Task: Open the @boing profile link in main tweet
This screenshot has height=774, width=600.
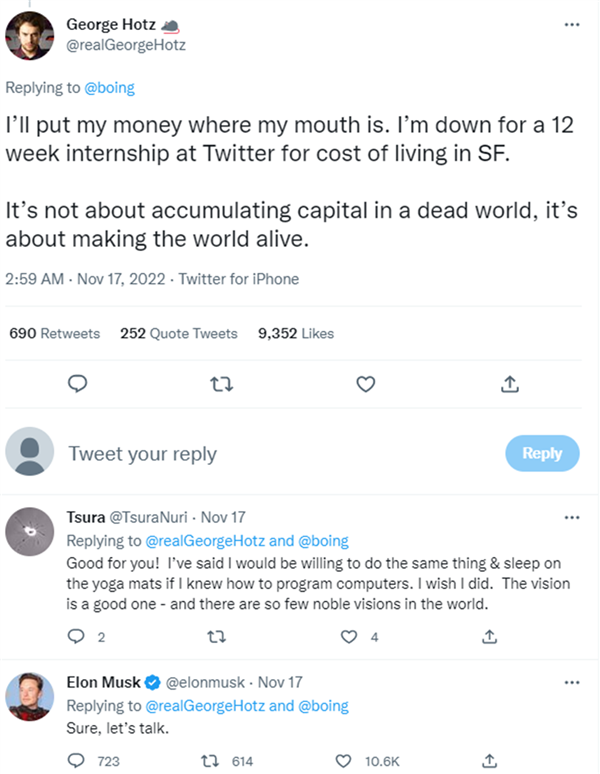Action: click(110, 88)
